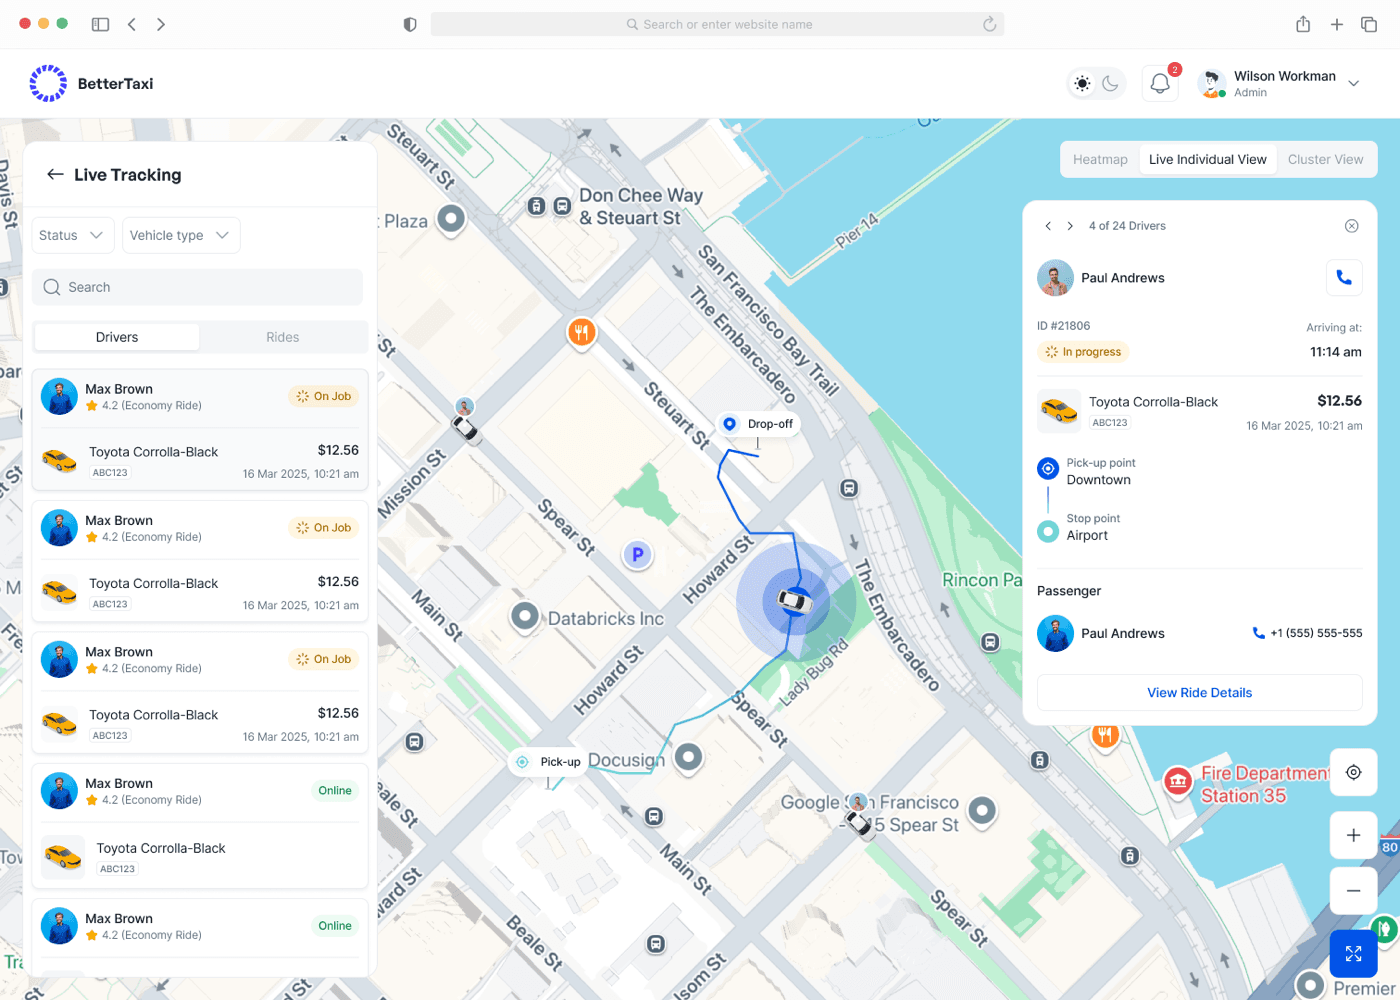The width and height of the screenshot is (1400, 1000).
Task: Select the Cluster View option
Action: click(x=1325, y=159)
